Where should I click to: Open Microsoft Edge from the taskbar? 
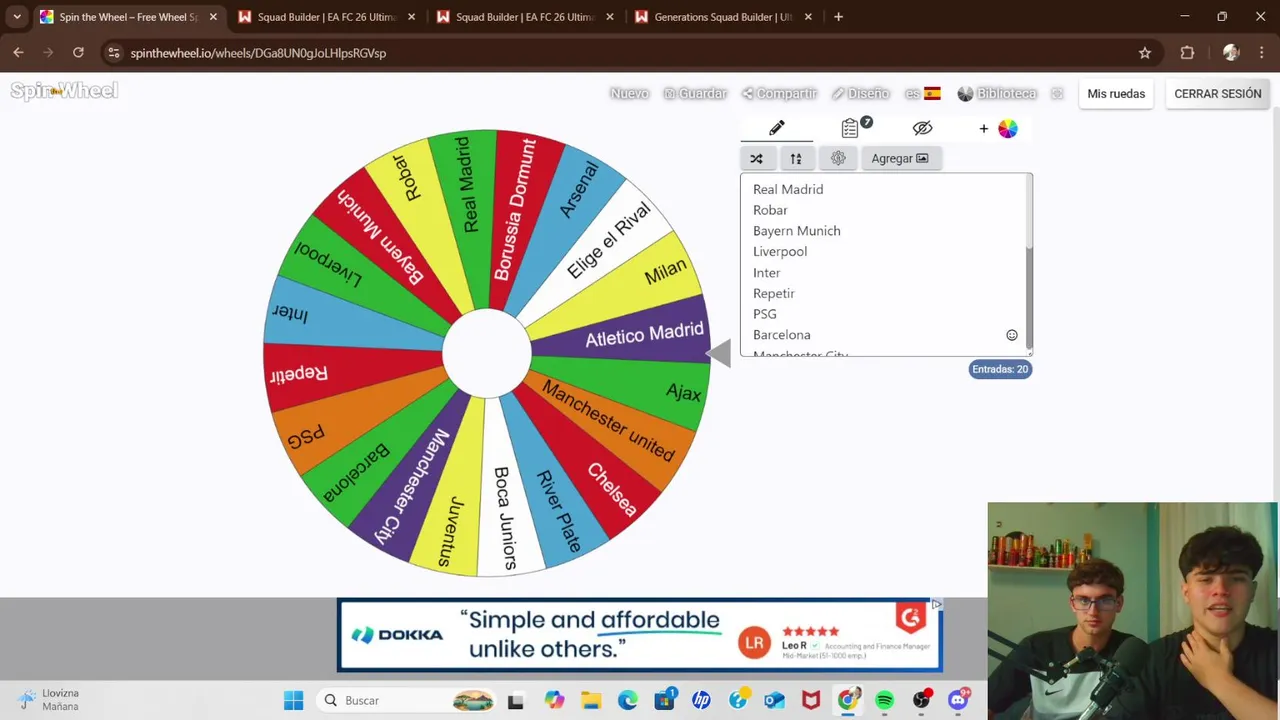[x=627, y=701]
